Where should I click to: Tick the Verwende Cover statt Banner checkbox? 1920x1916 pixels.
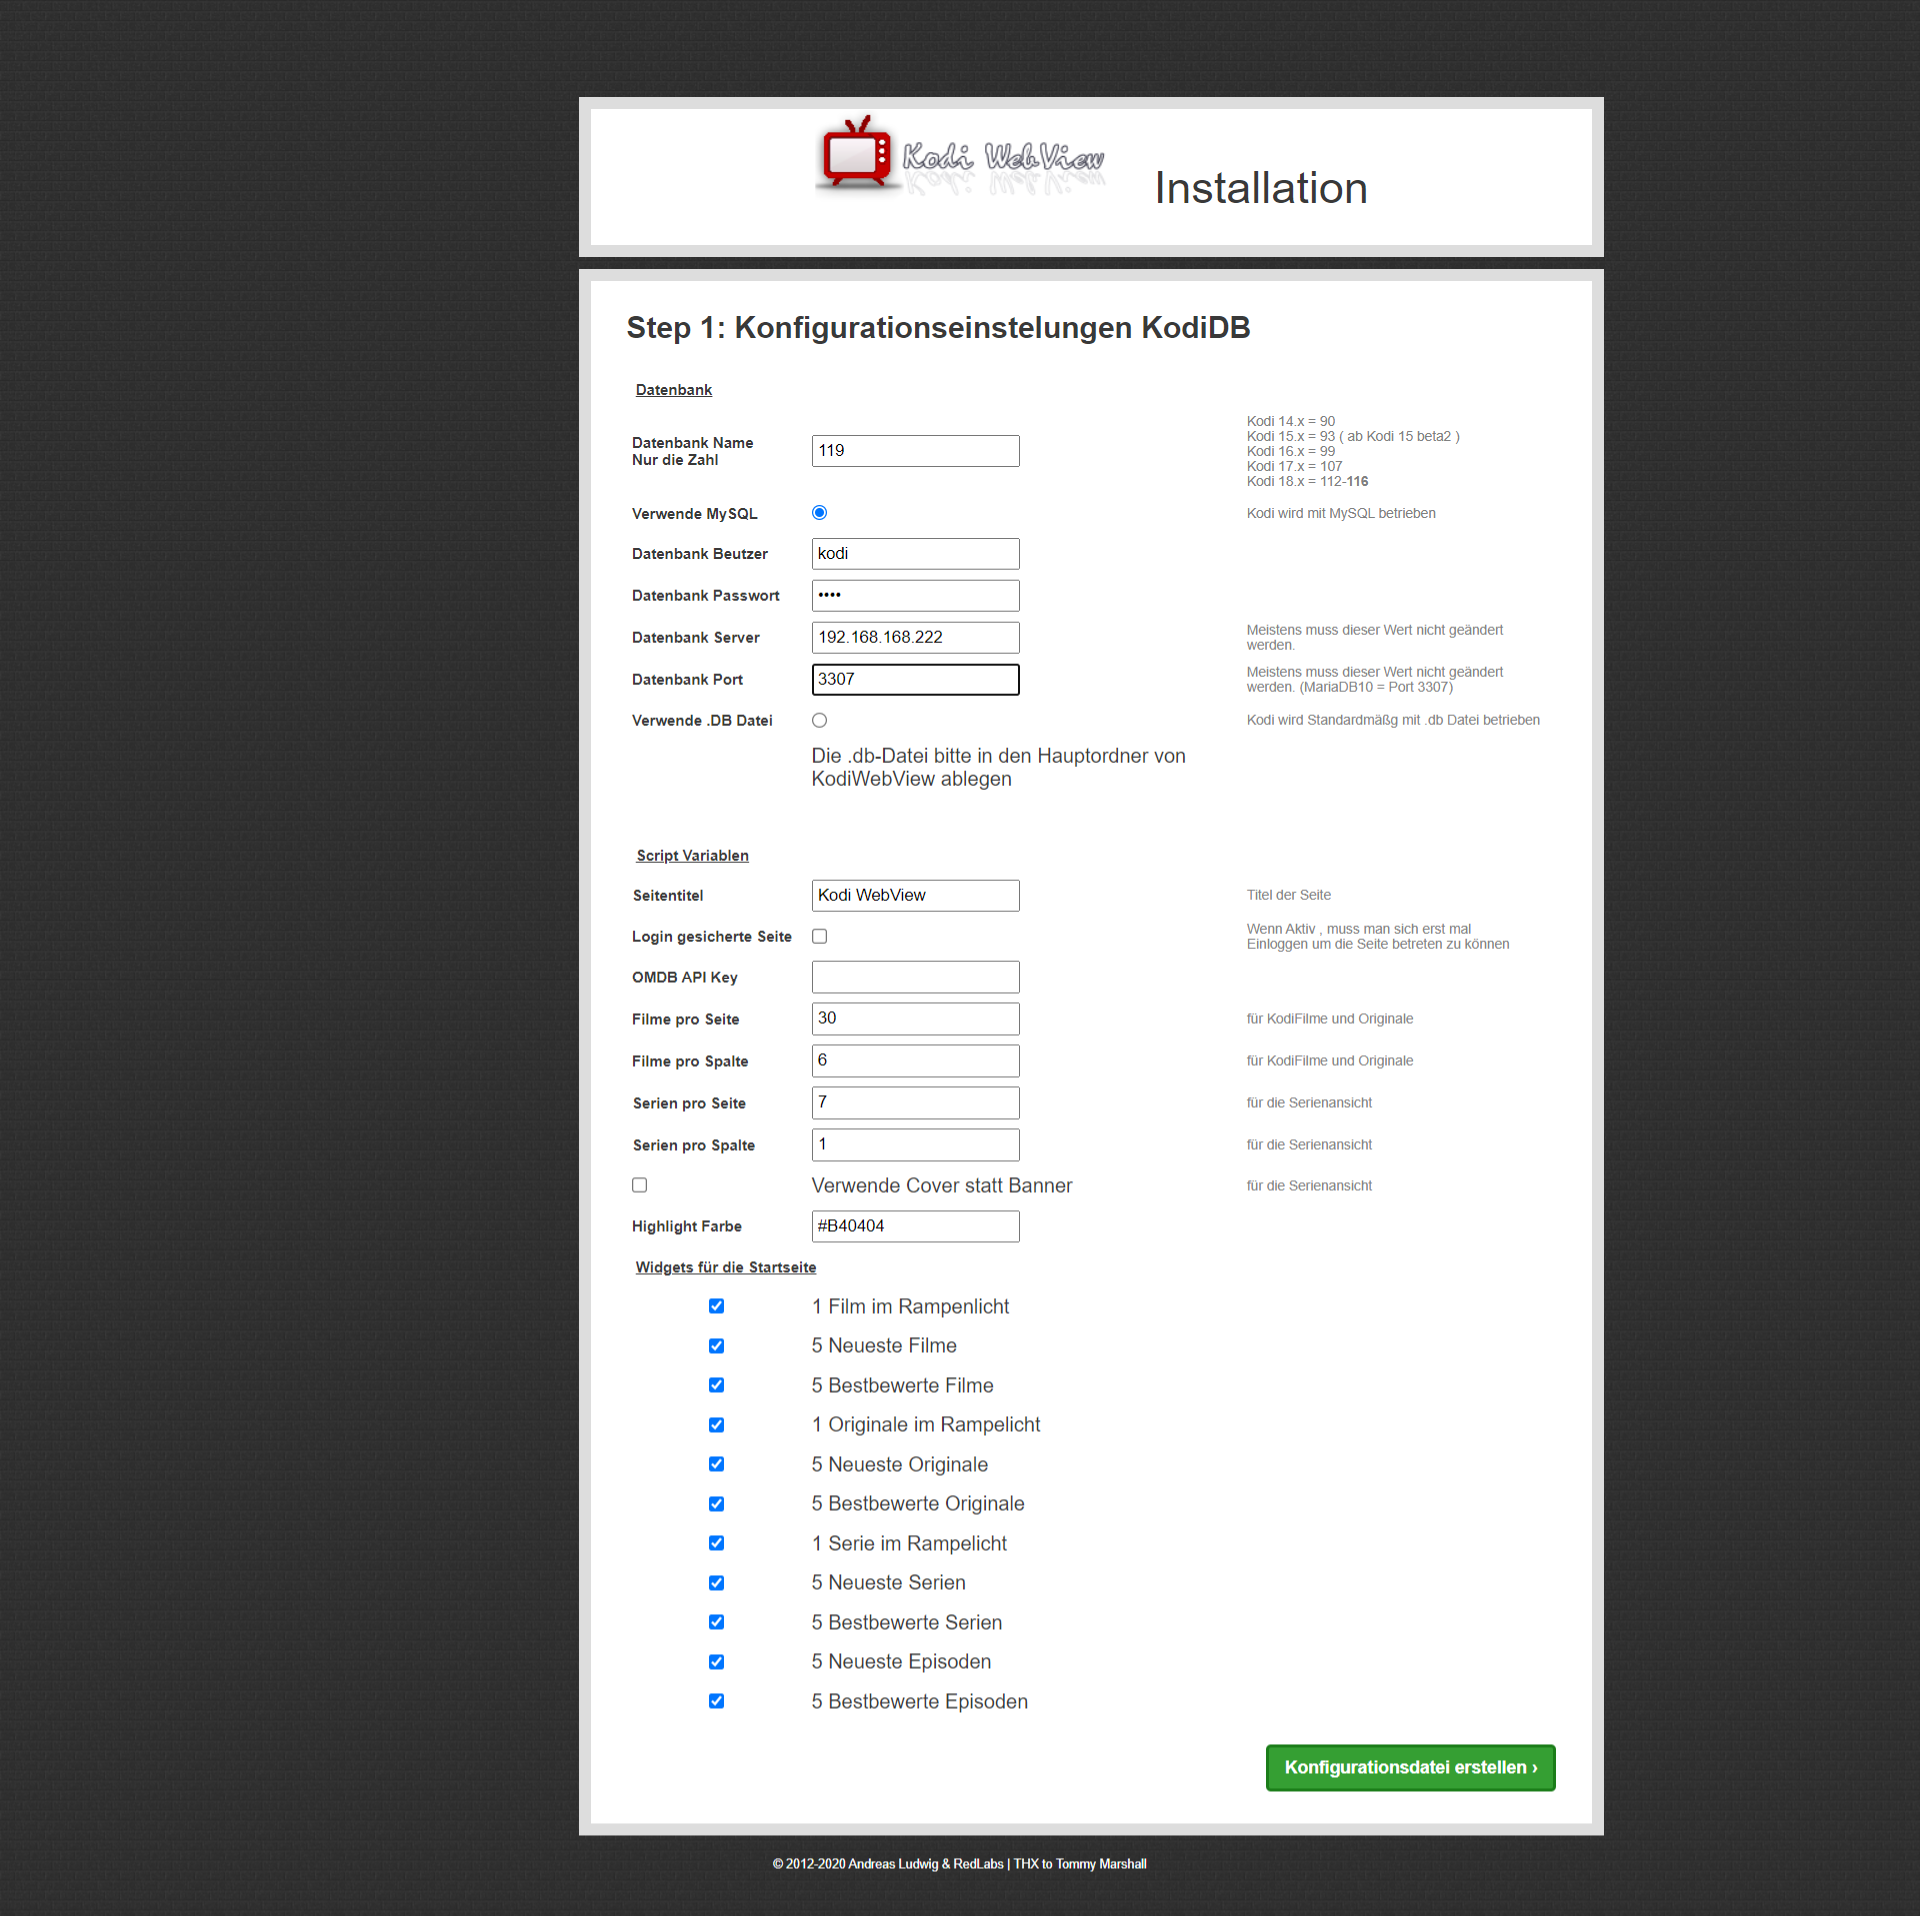[639, 1185]
